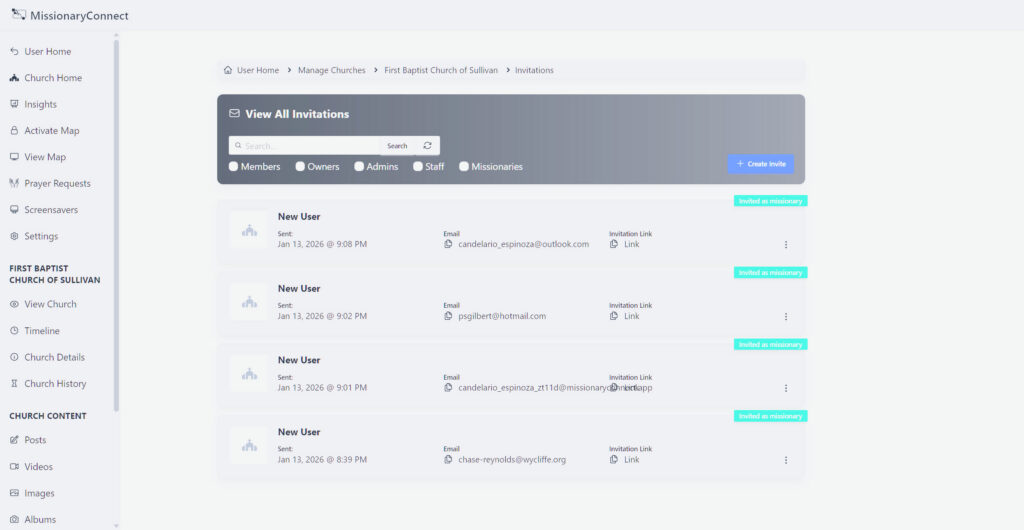
Task: Copy email icon for chase-reynolds@wycliffe.org
Action: point(449,460)
